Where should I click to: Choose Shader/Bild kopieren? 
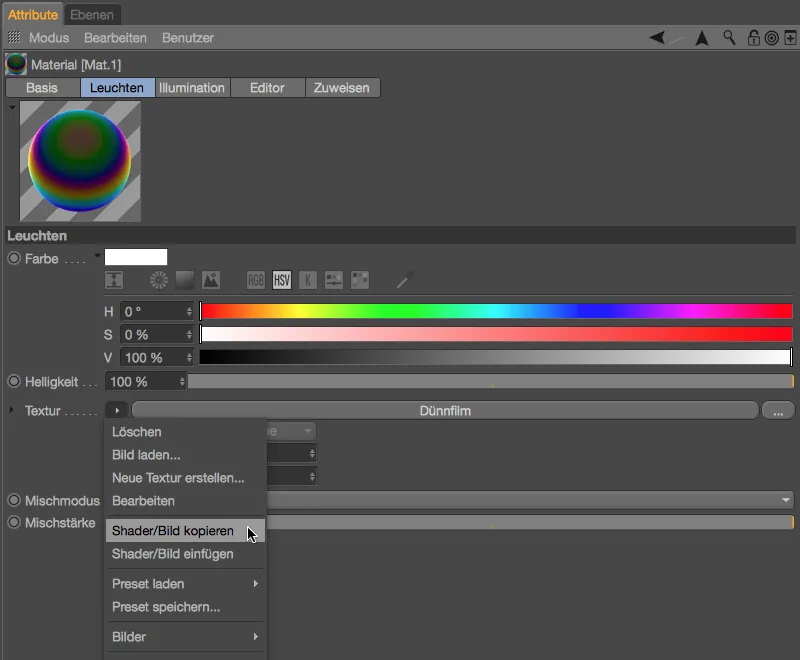pos(185,530)
